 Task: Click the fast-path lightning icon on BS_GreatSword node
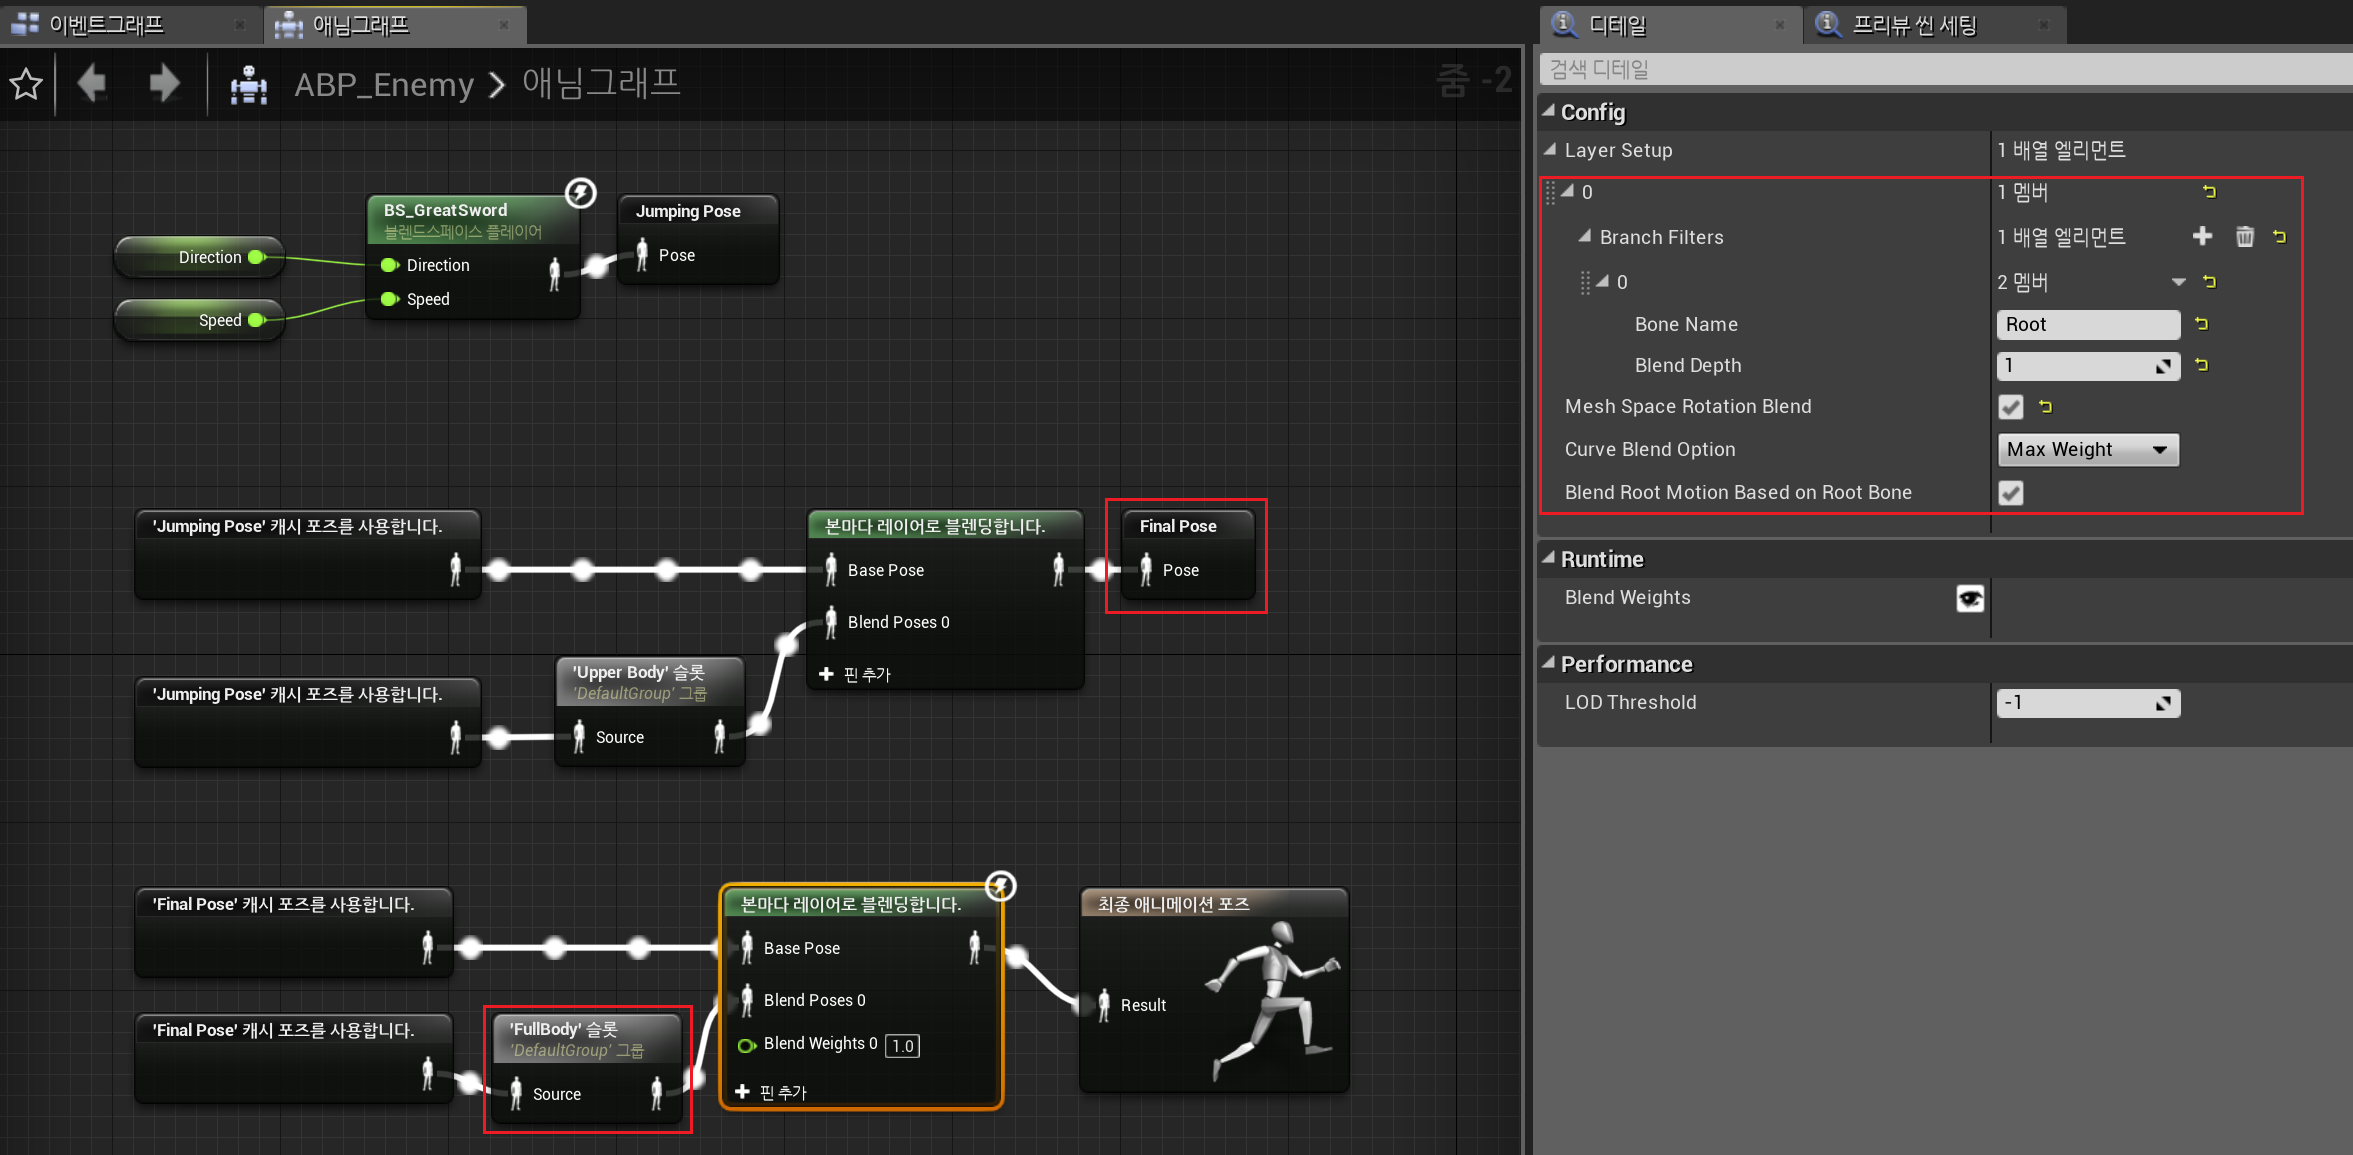click(x=581, y=192)
